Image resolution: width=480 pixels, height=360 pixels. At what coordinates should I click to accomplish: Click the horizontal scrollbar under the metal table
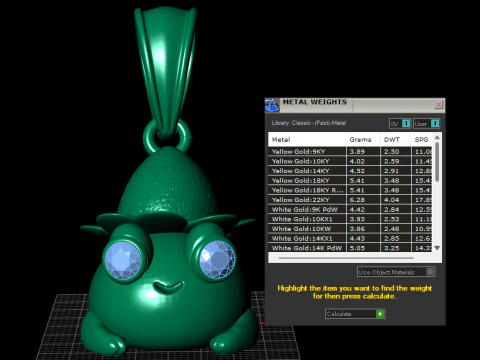click(x=346, y=258)
